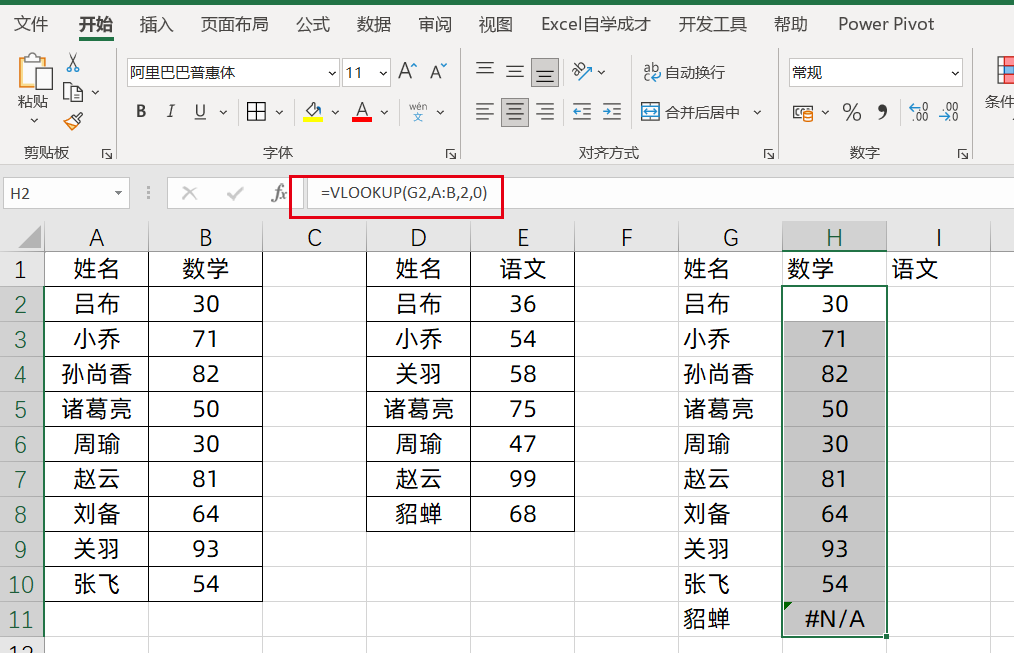1014x653 pixels.
Task: Increase decimal places
Action: [x=918, y=112]
